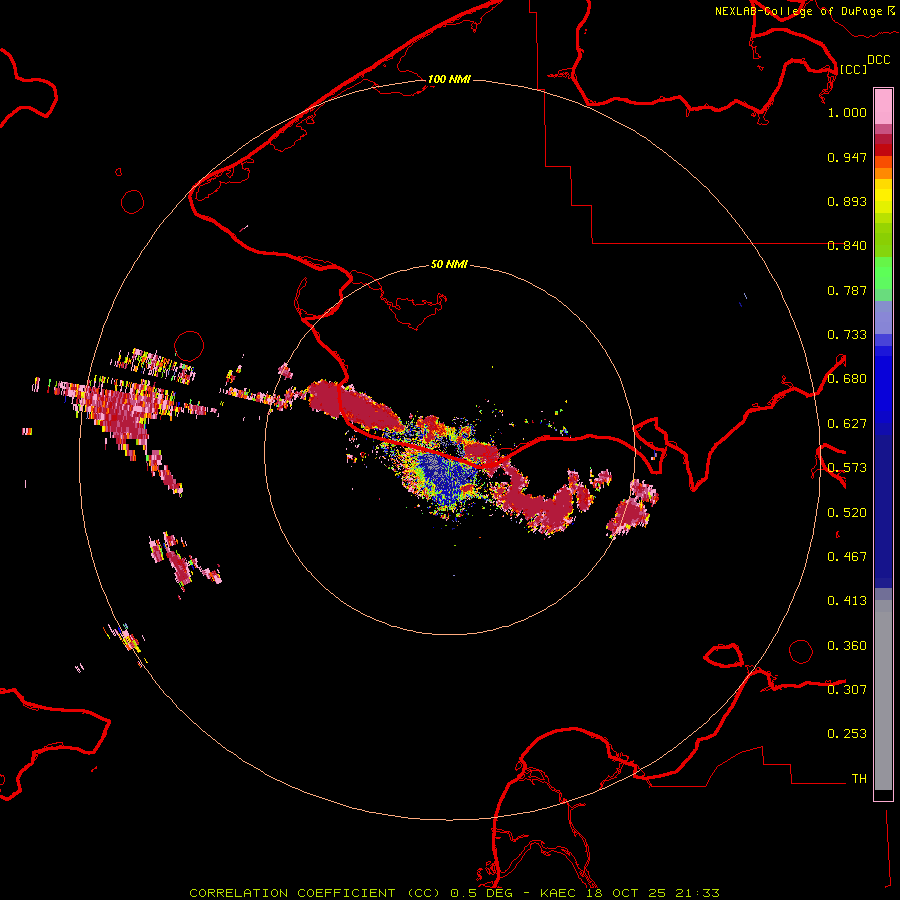Click the 100 NMI range ring label
The image size is (900, 900).
click(449, 79)
